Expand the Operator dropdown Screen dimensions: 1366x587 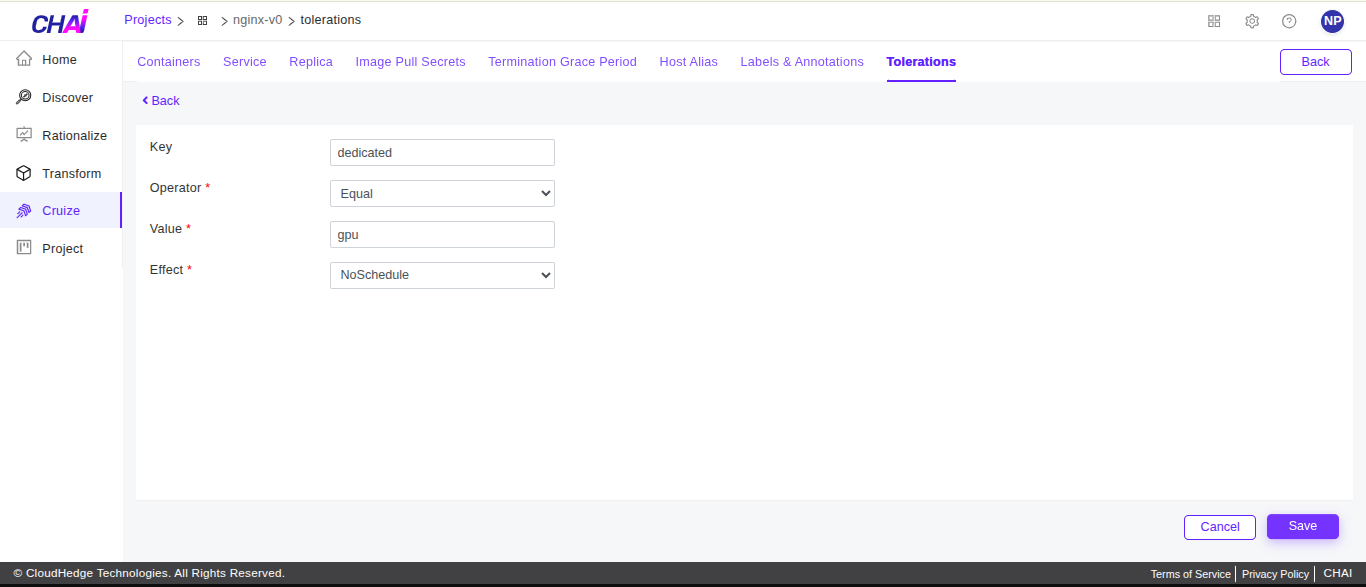[442, 193]
